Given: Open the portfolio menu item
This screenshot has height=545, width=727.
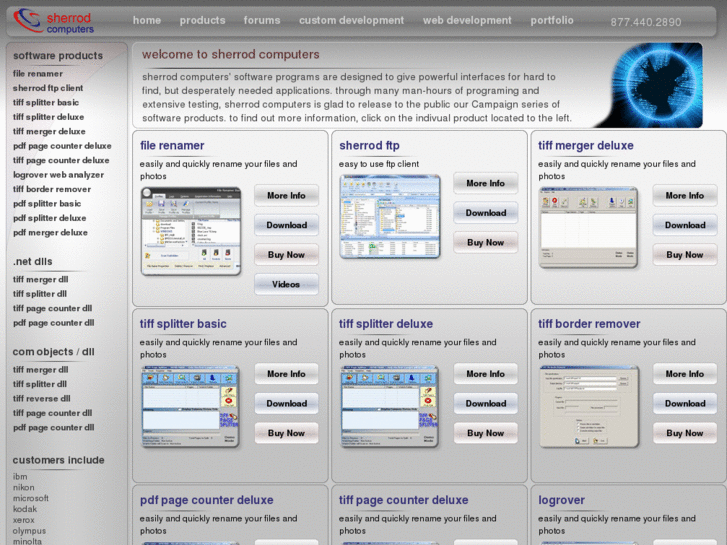Looking at the screenshot, I should (552, 20).
